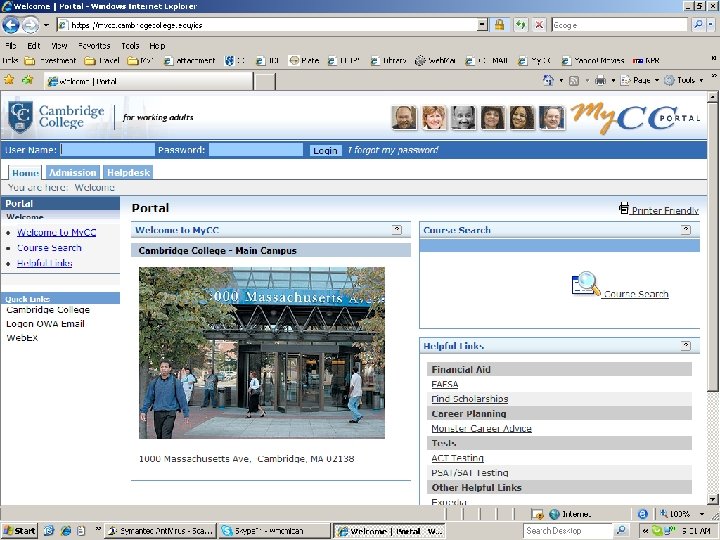
Task: Open the Yahoo! Movies favorite link
Action: coord(593,61)
